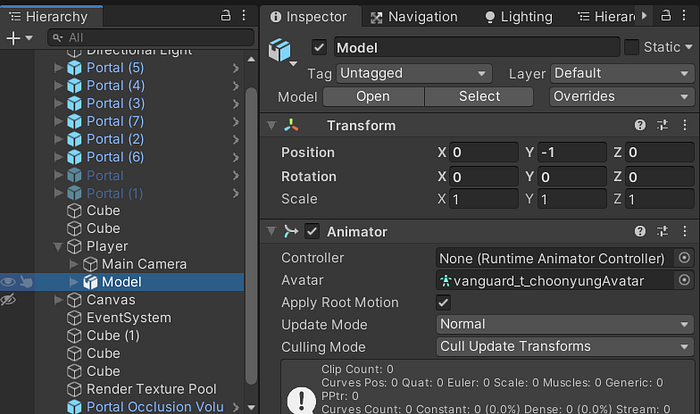Open the Transform component three-dot menu
700x414 pixels.
pyautogui.click(x=684, y=126)
